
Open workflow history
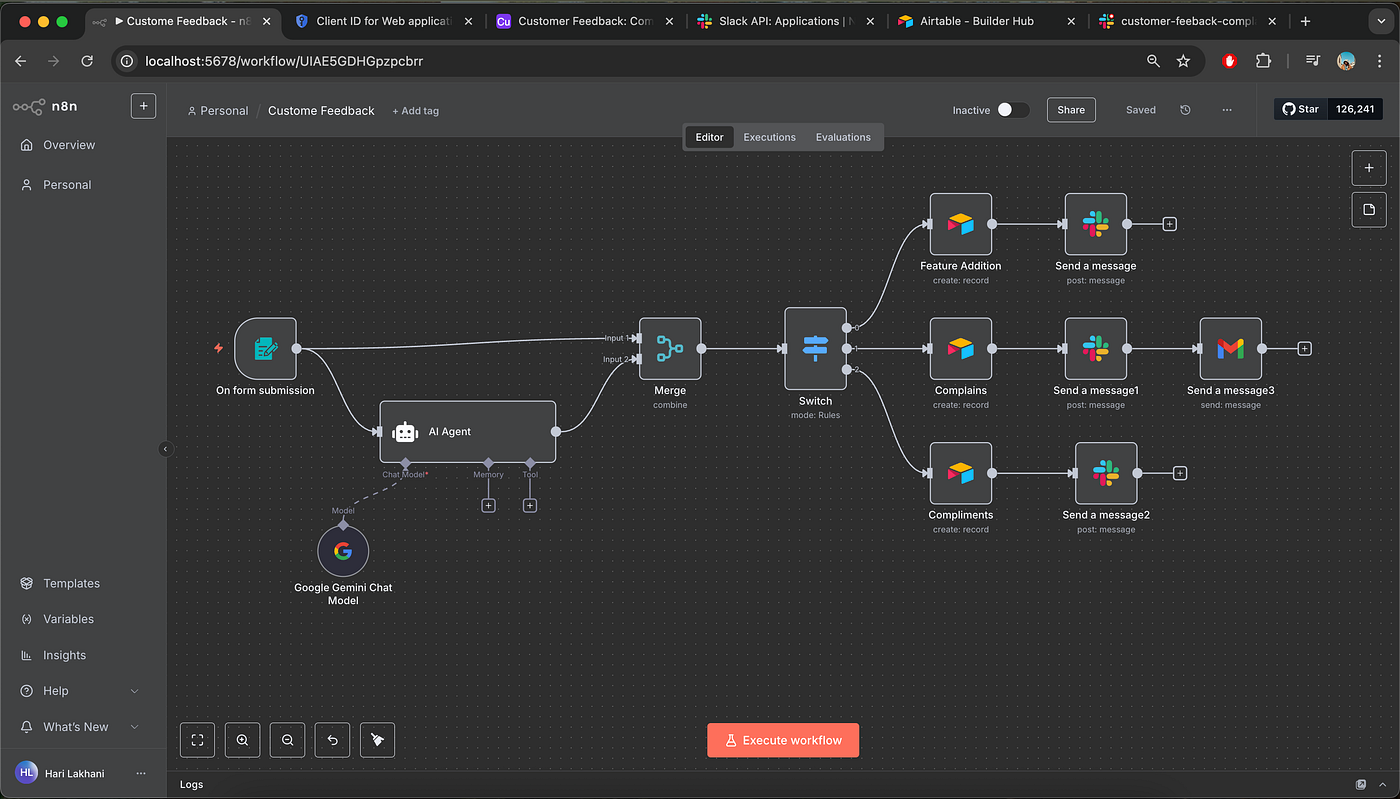coord(1185,110)
